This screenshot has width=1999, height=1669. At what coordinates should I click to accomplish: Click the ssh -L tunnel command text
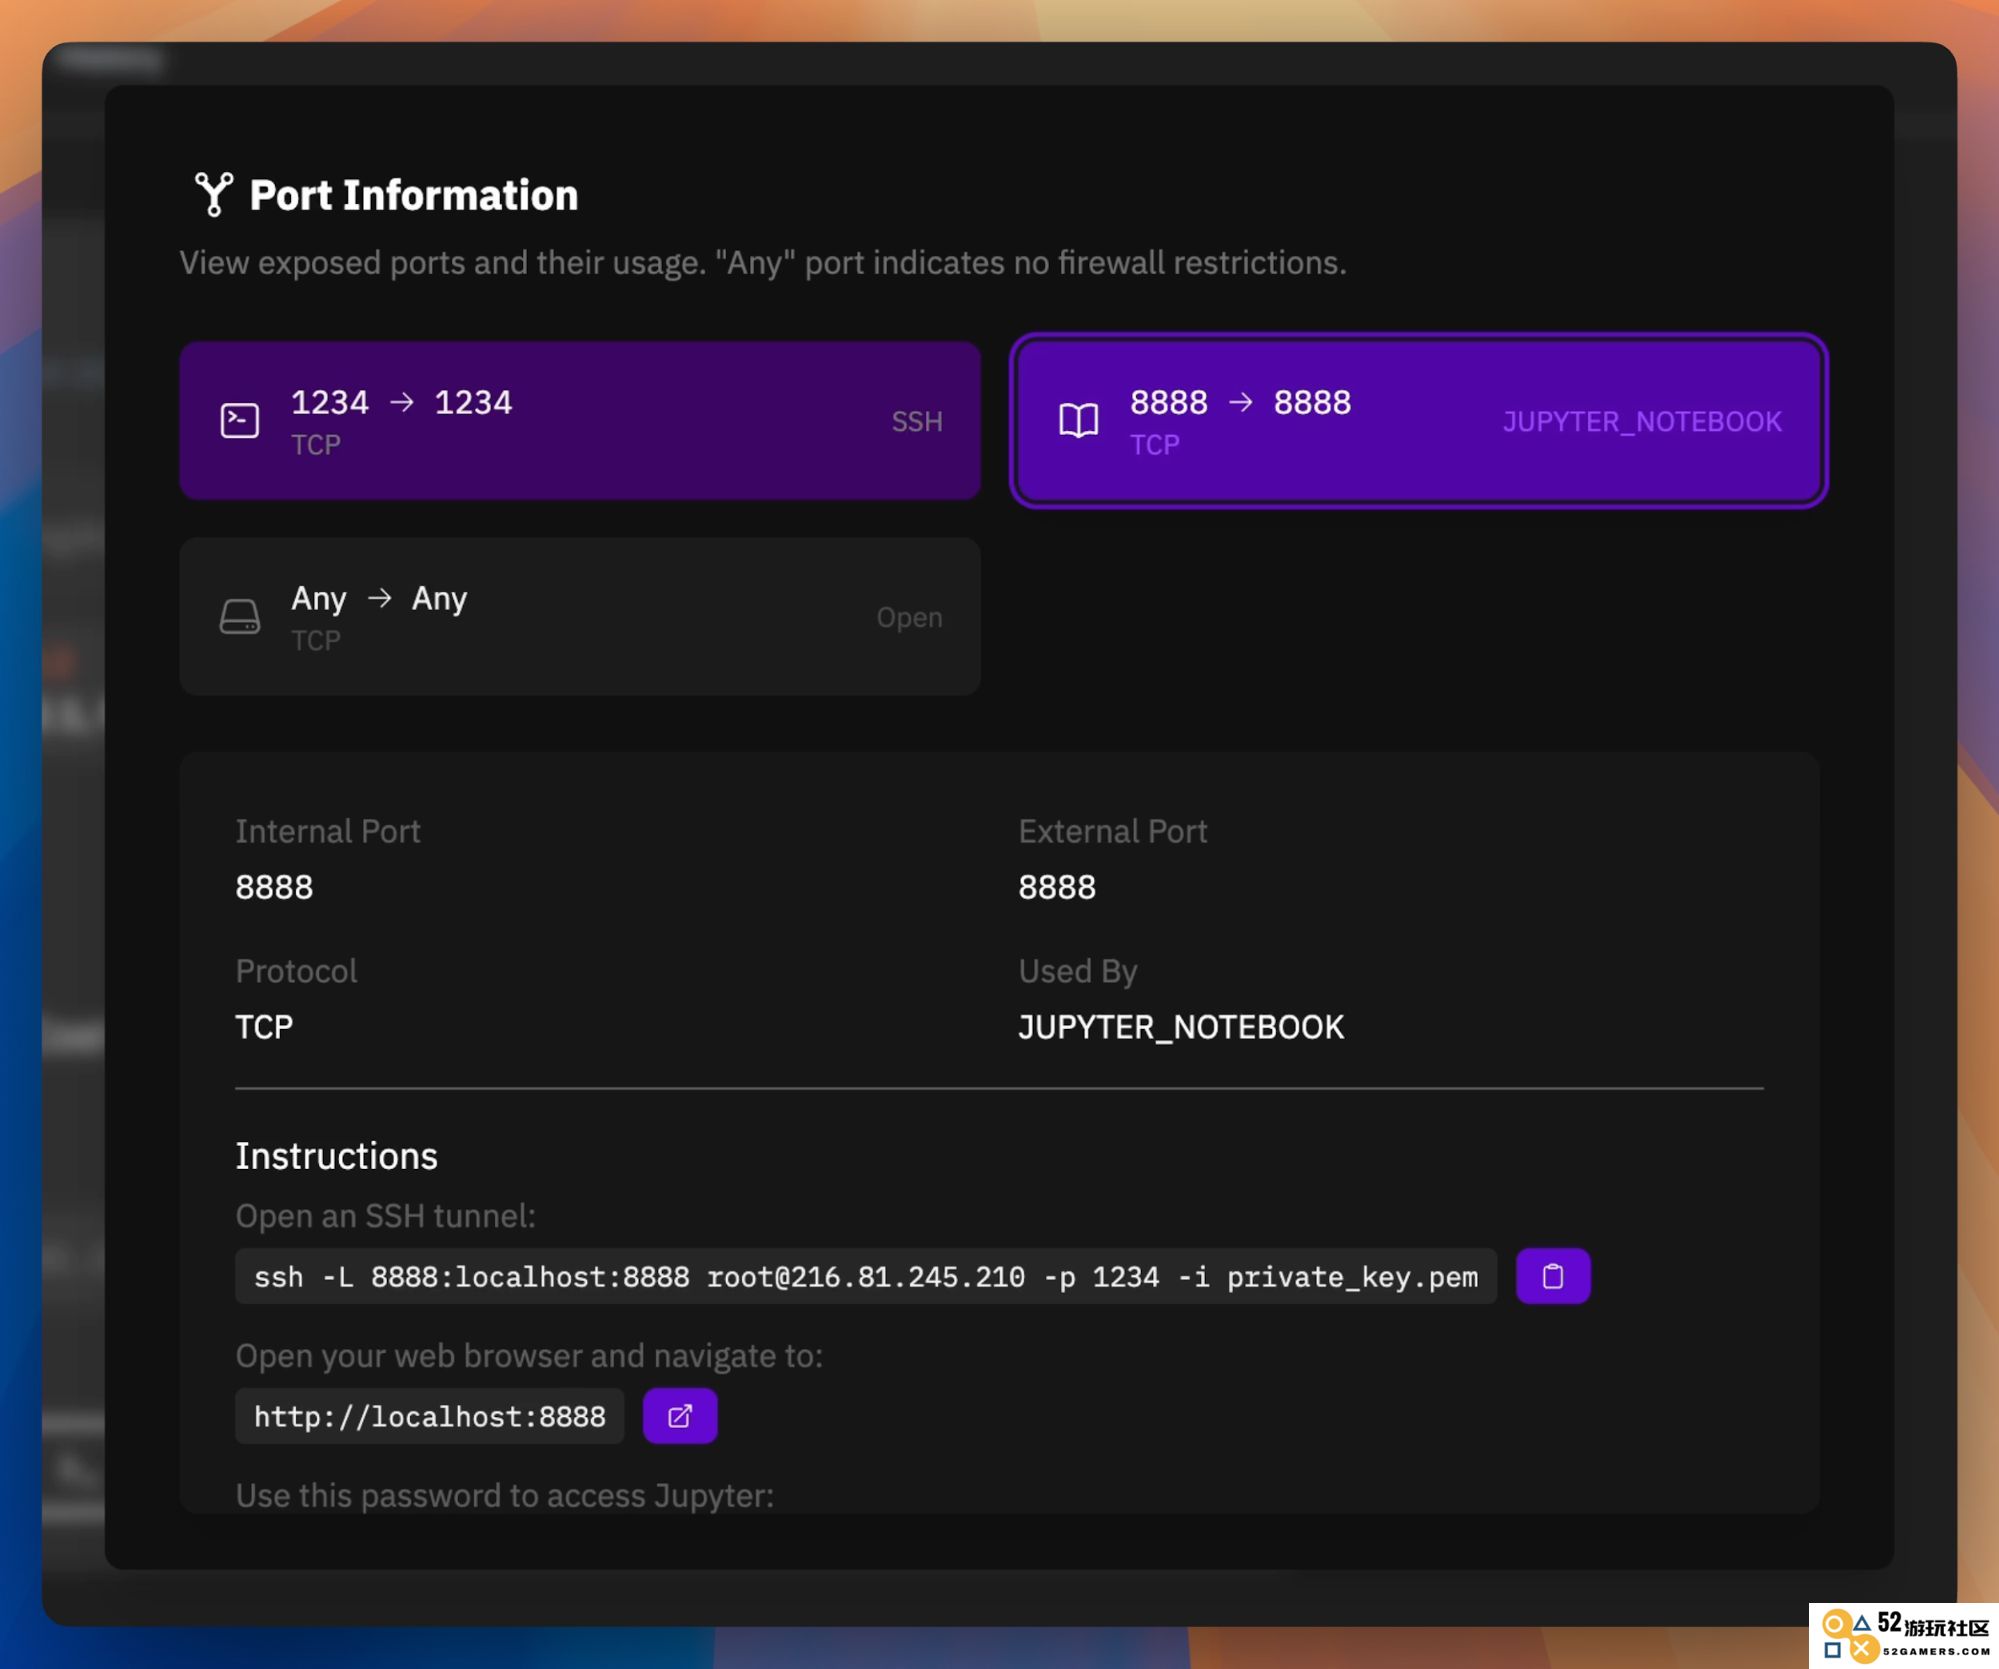[865, 1276]
